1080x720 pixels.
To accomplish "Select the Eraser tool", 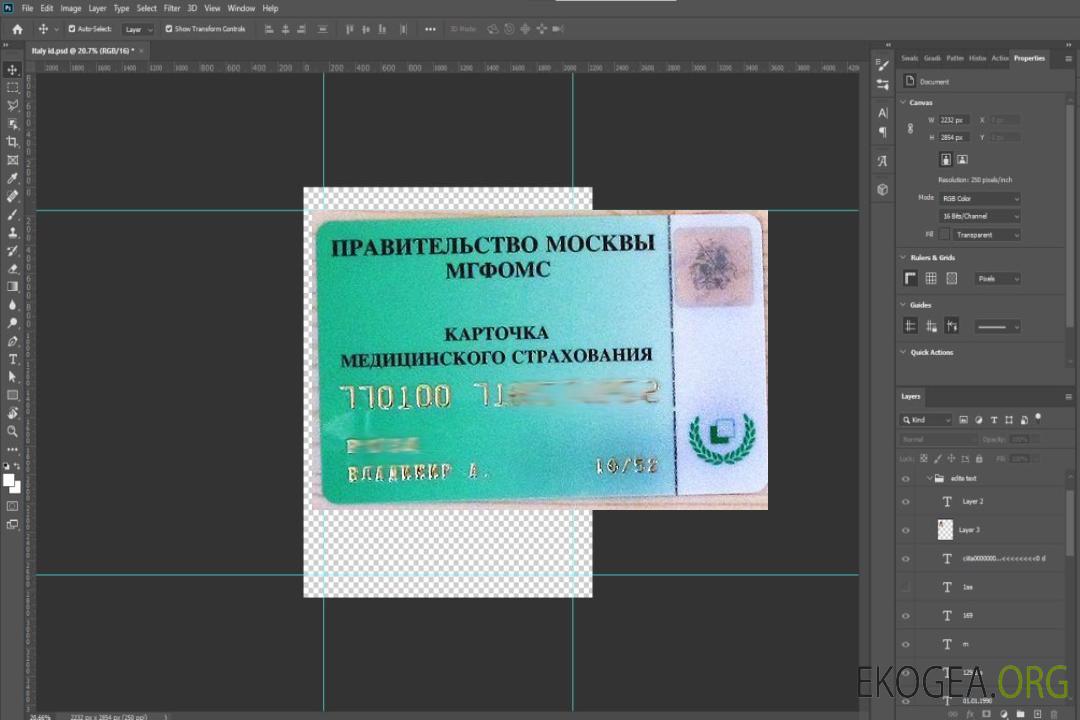I will 12,269.
